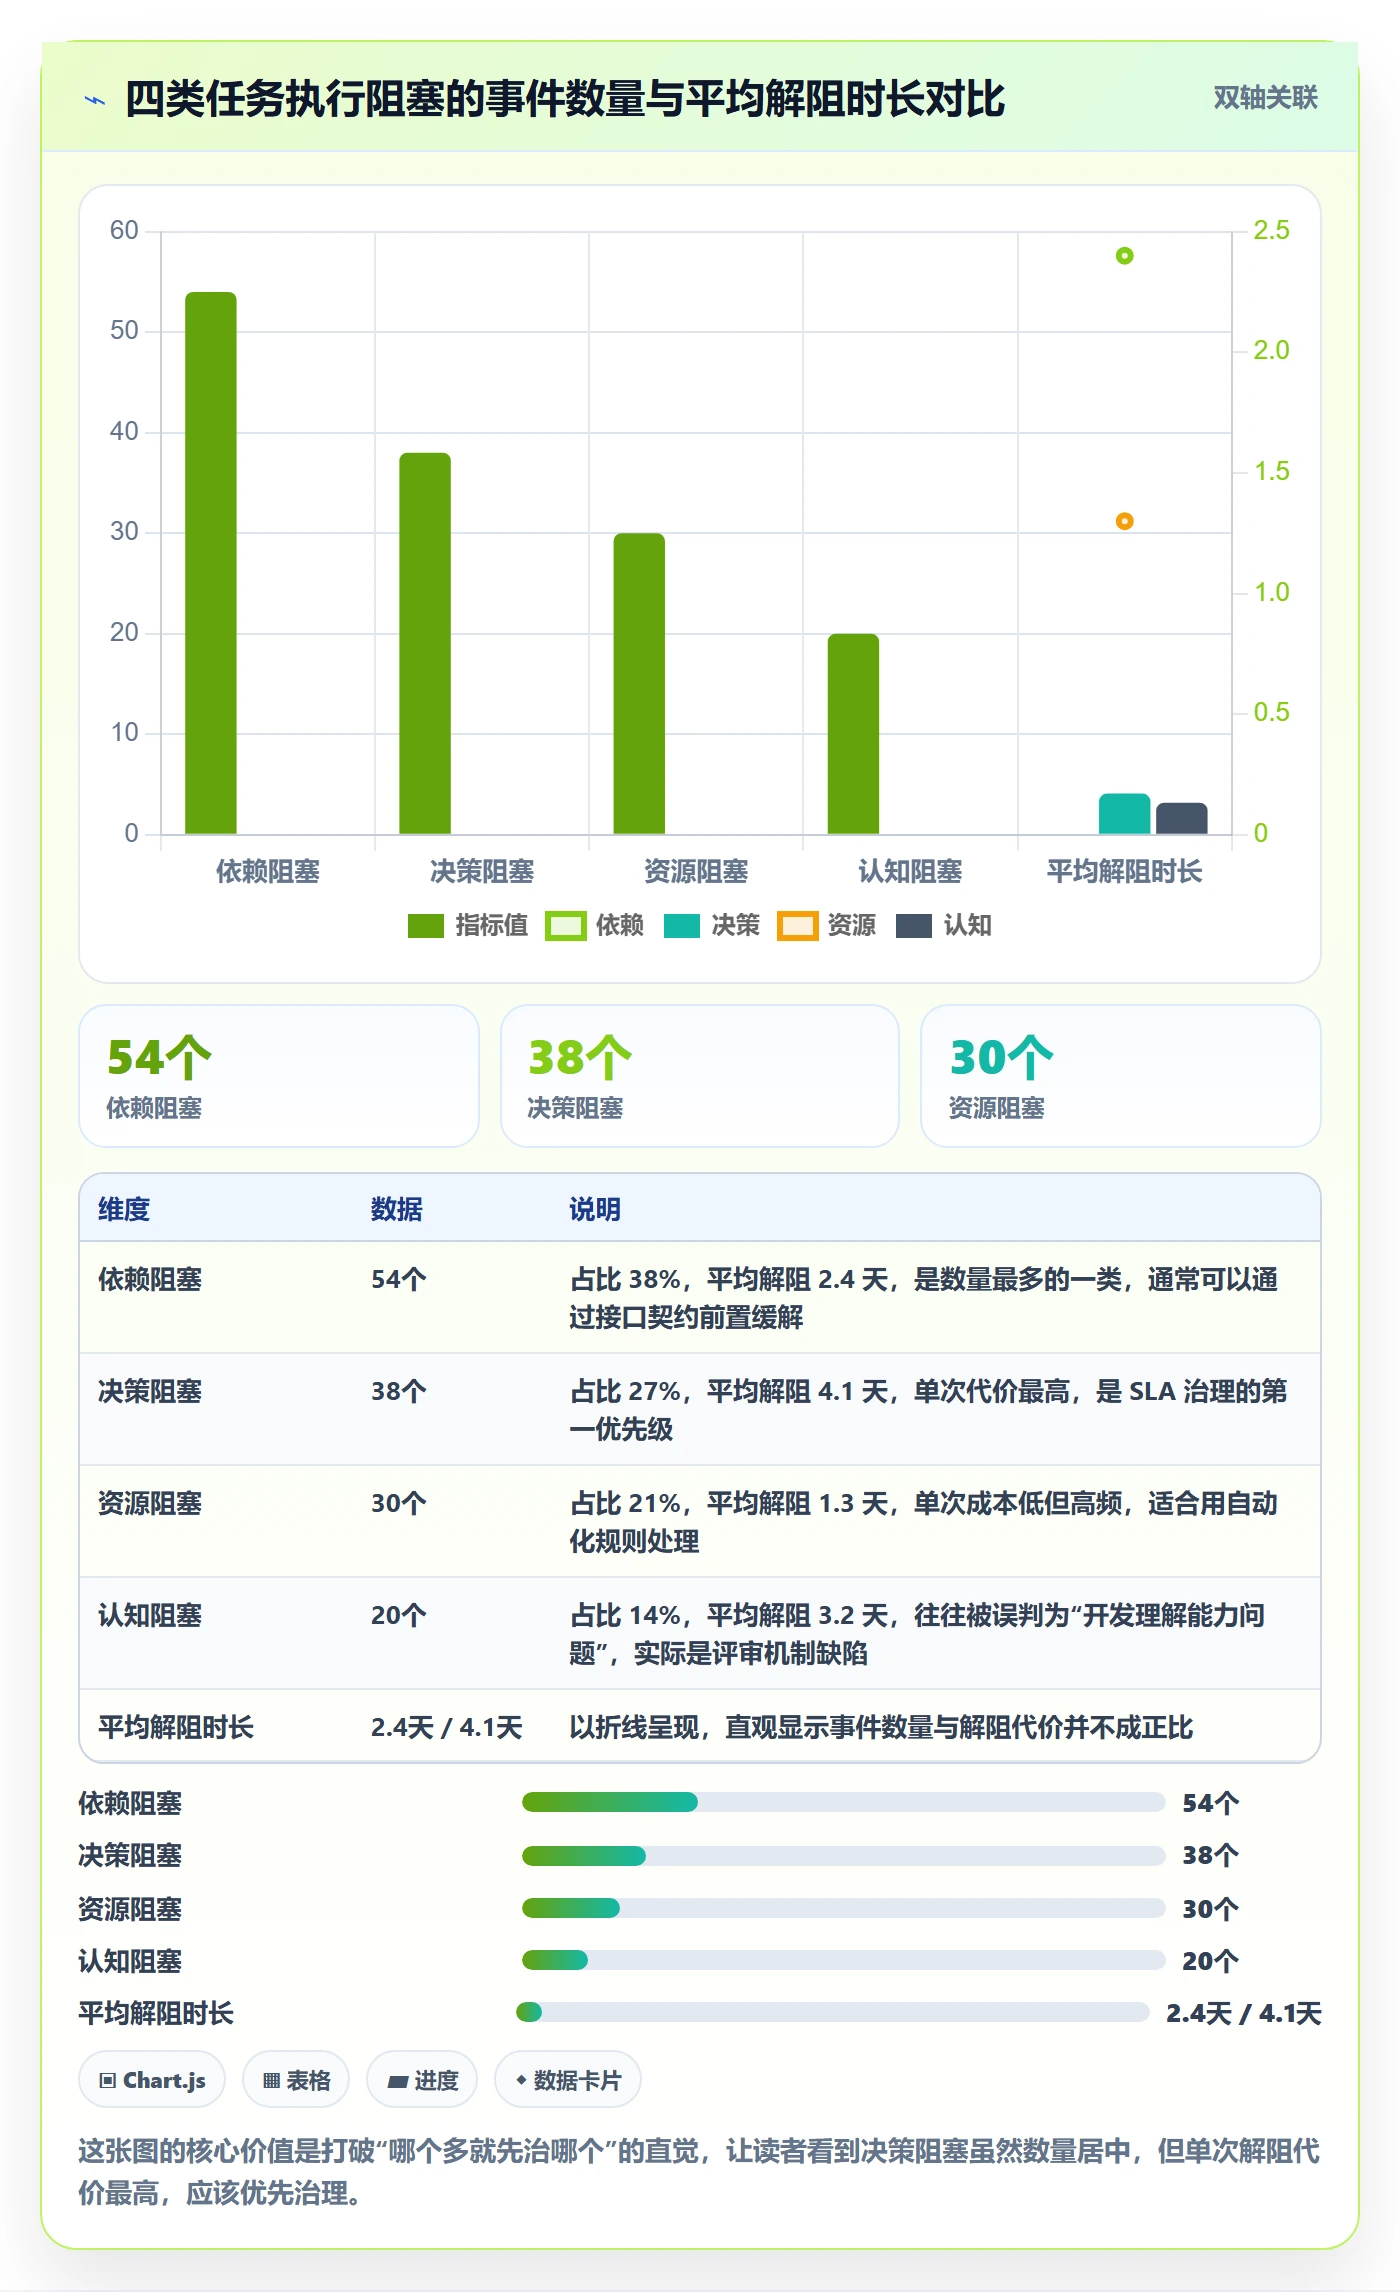
Task: Open the 30个 资源阻塞 data card
Action: (1121, 1076)
